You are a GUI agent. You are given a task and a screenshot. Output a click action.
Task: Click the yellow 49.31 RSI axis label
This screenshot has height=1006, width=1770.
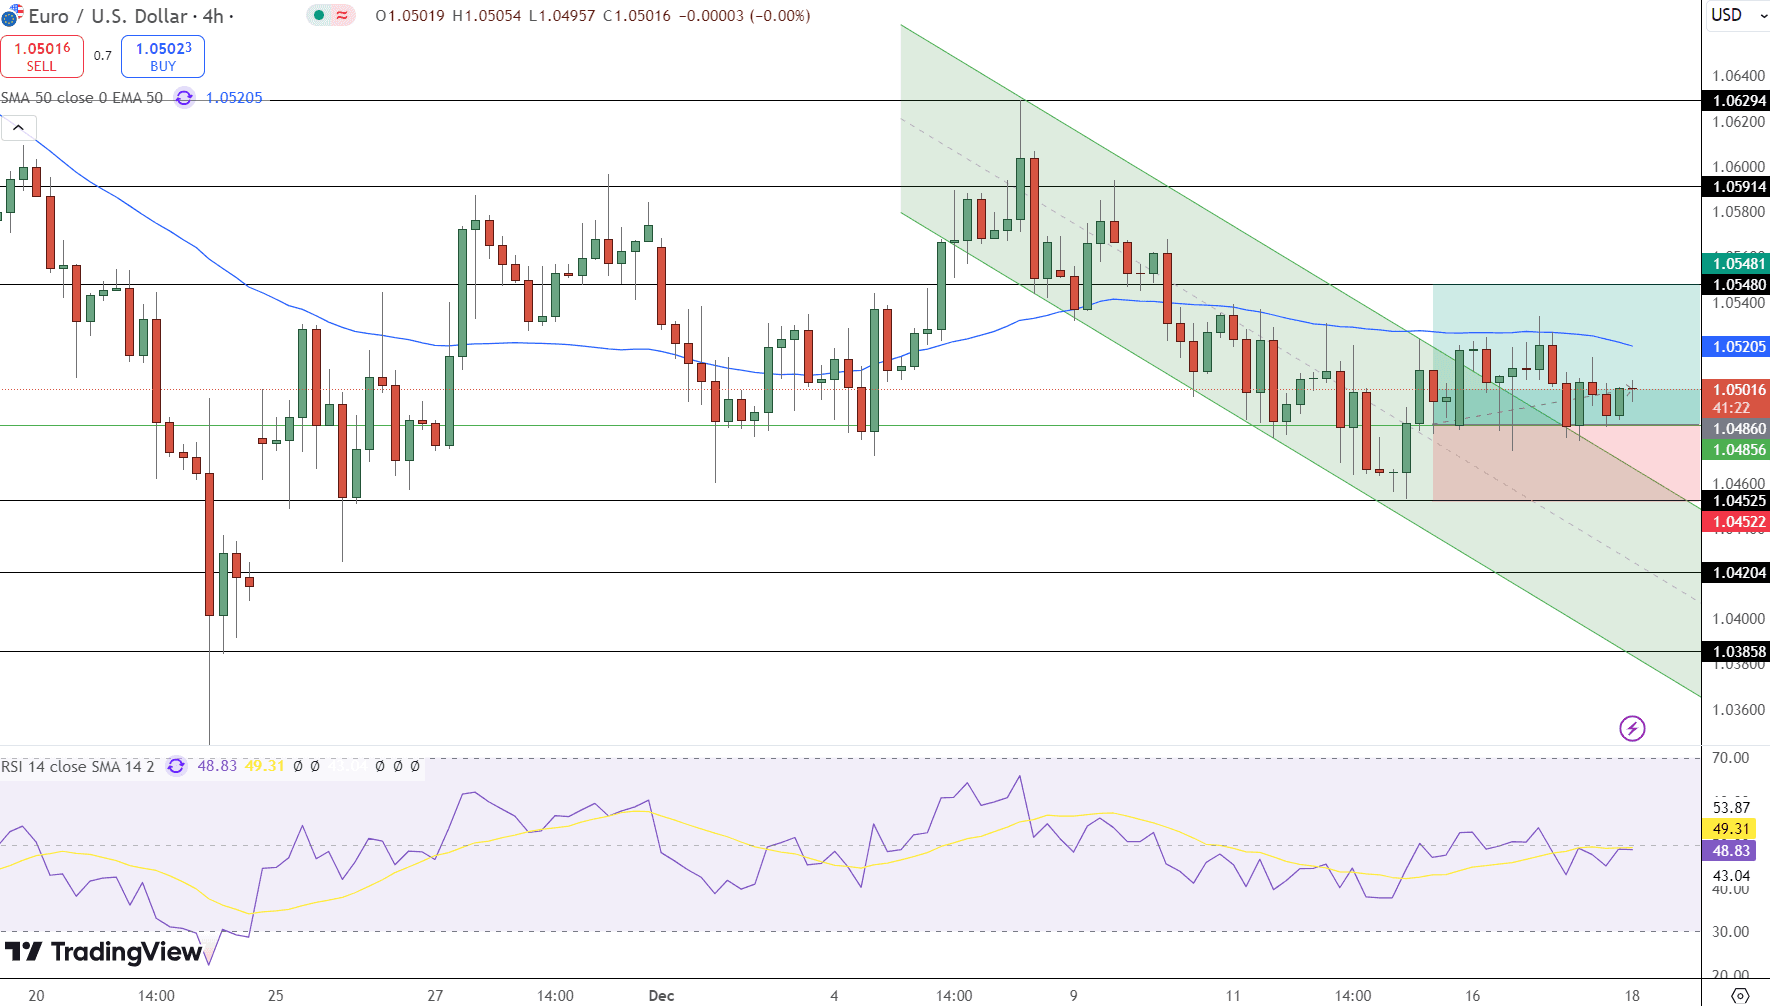[1731, 829]
